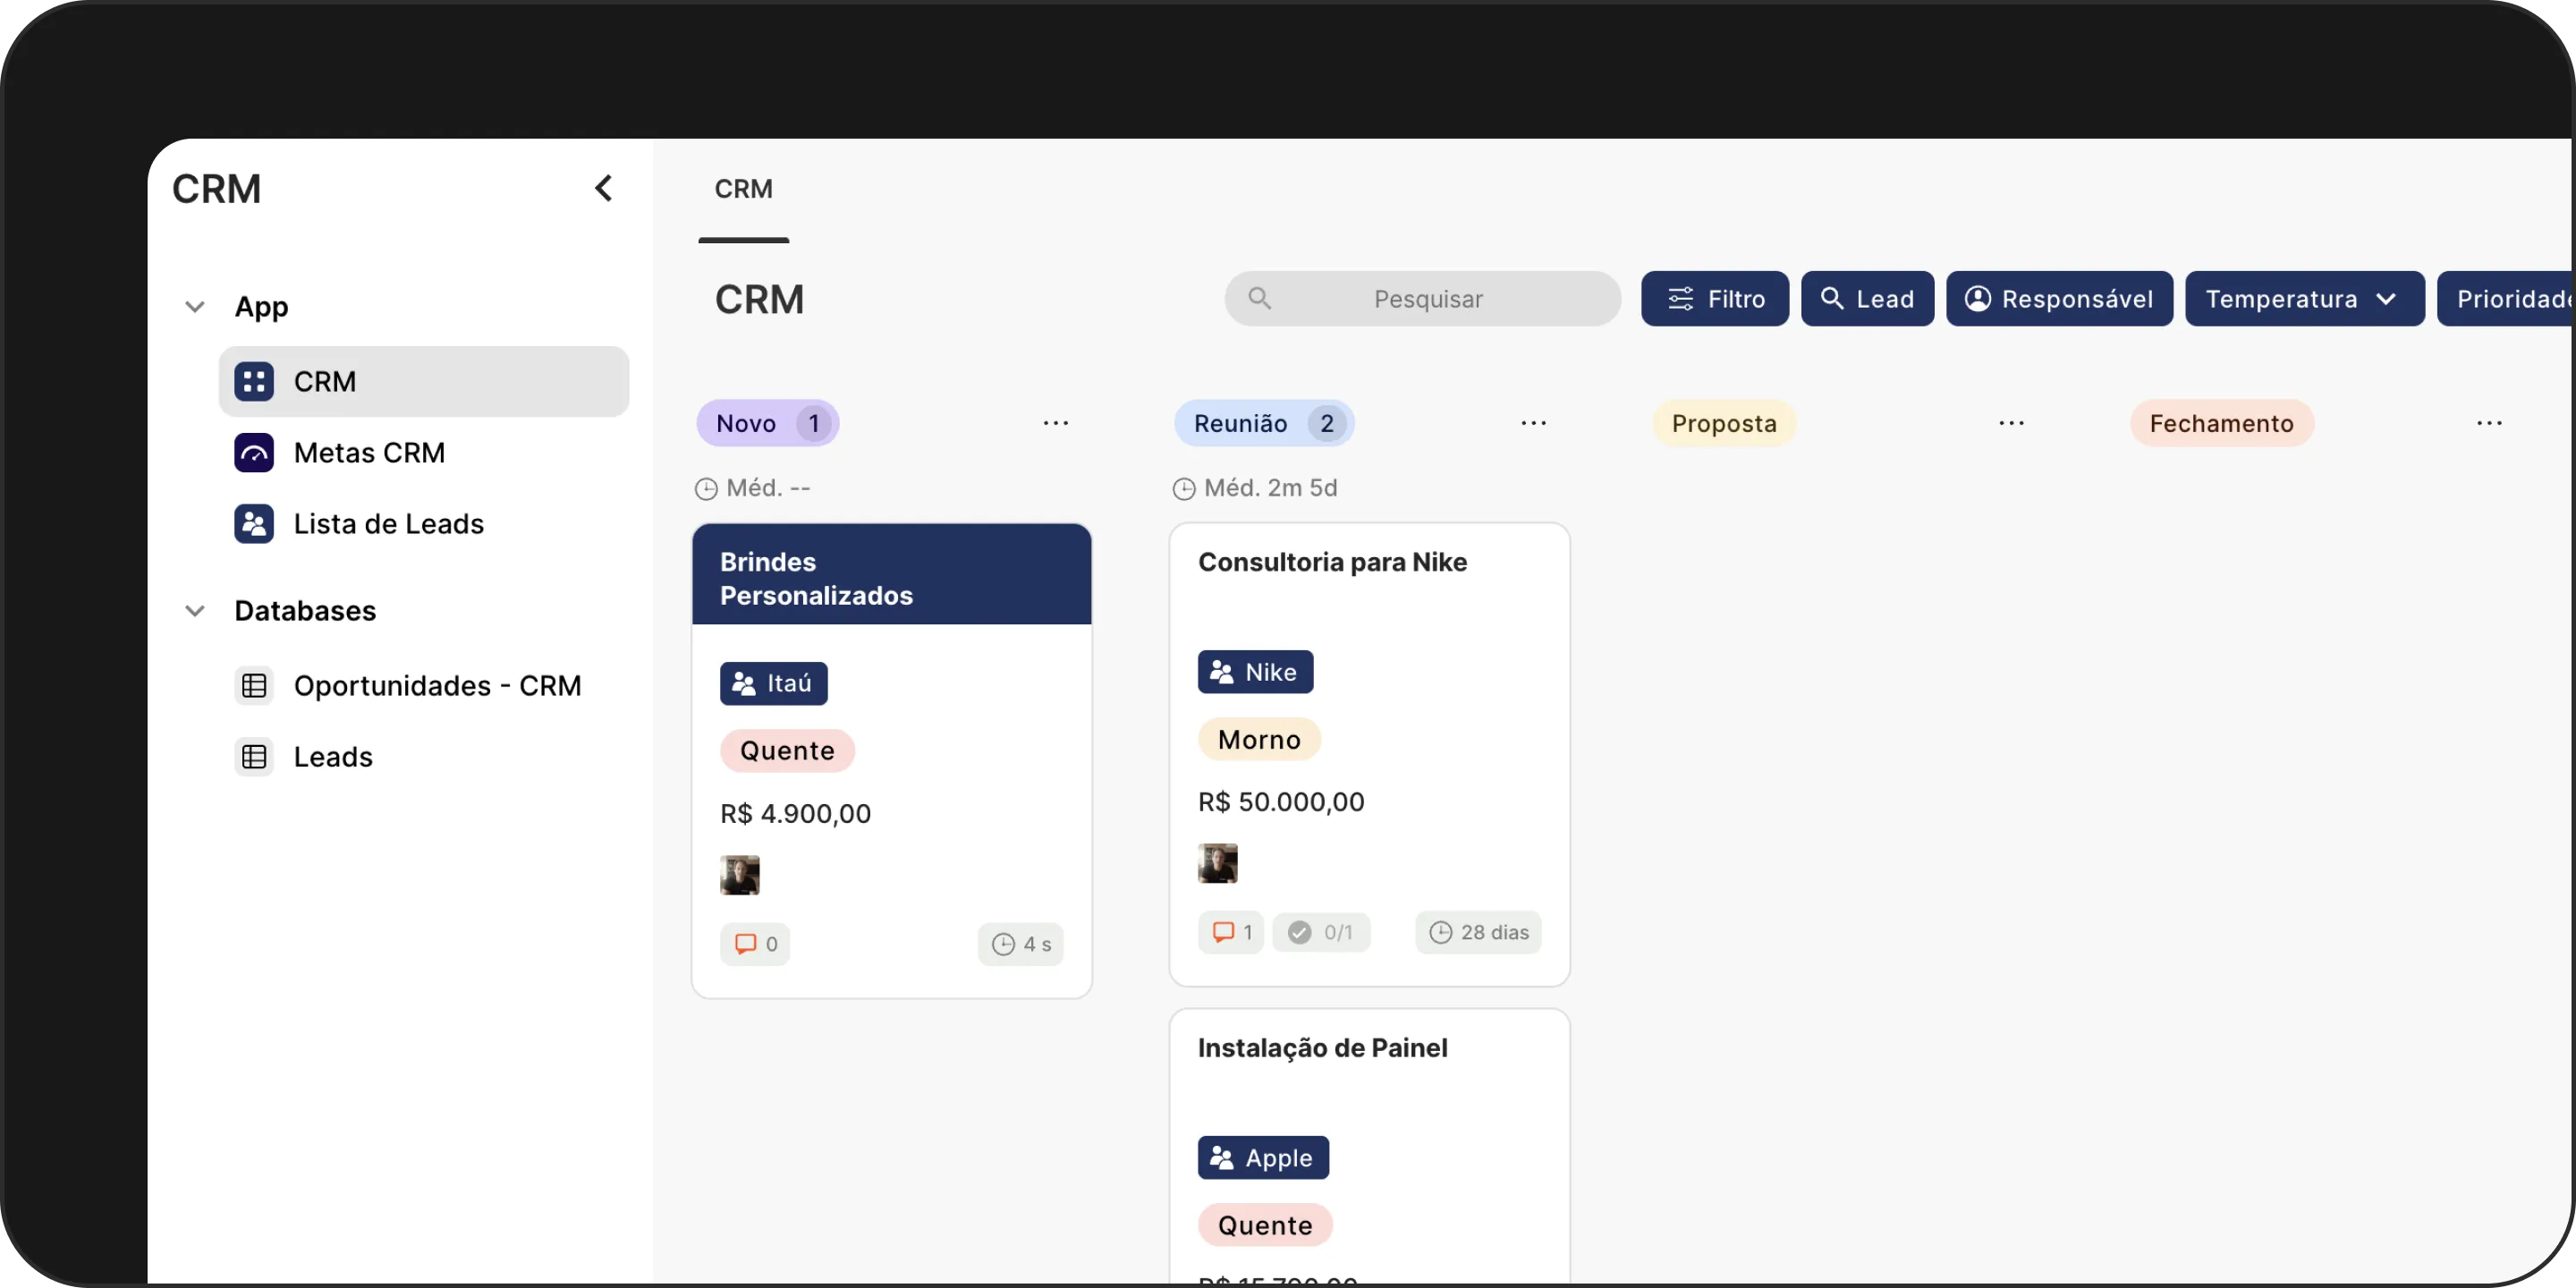Open the Proposta column three-dot menu
This screenshot has width=2576, height=1288.
coord(2011,423)
